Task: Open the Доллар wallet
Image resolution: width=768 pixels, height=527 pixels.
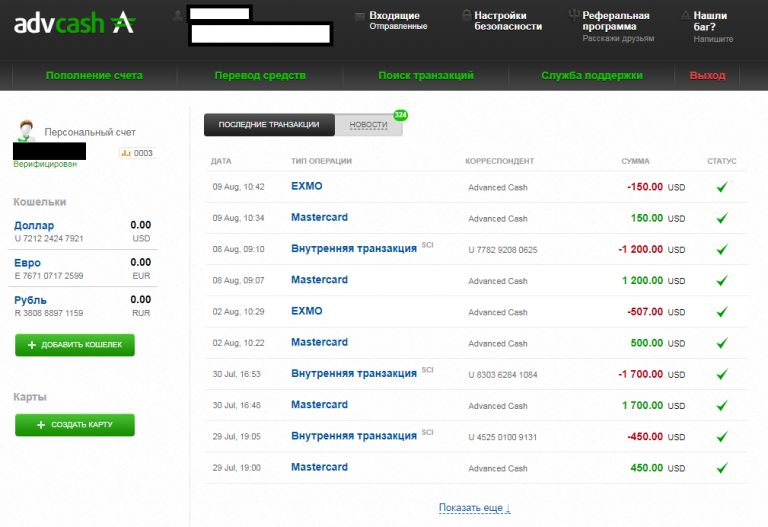Action: click(34, 226)
